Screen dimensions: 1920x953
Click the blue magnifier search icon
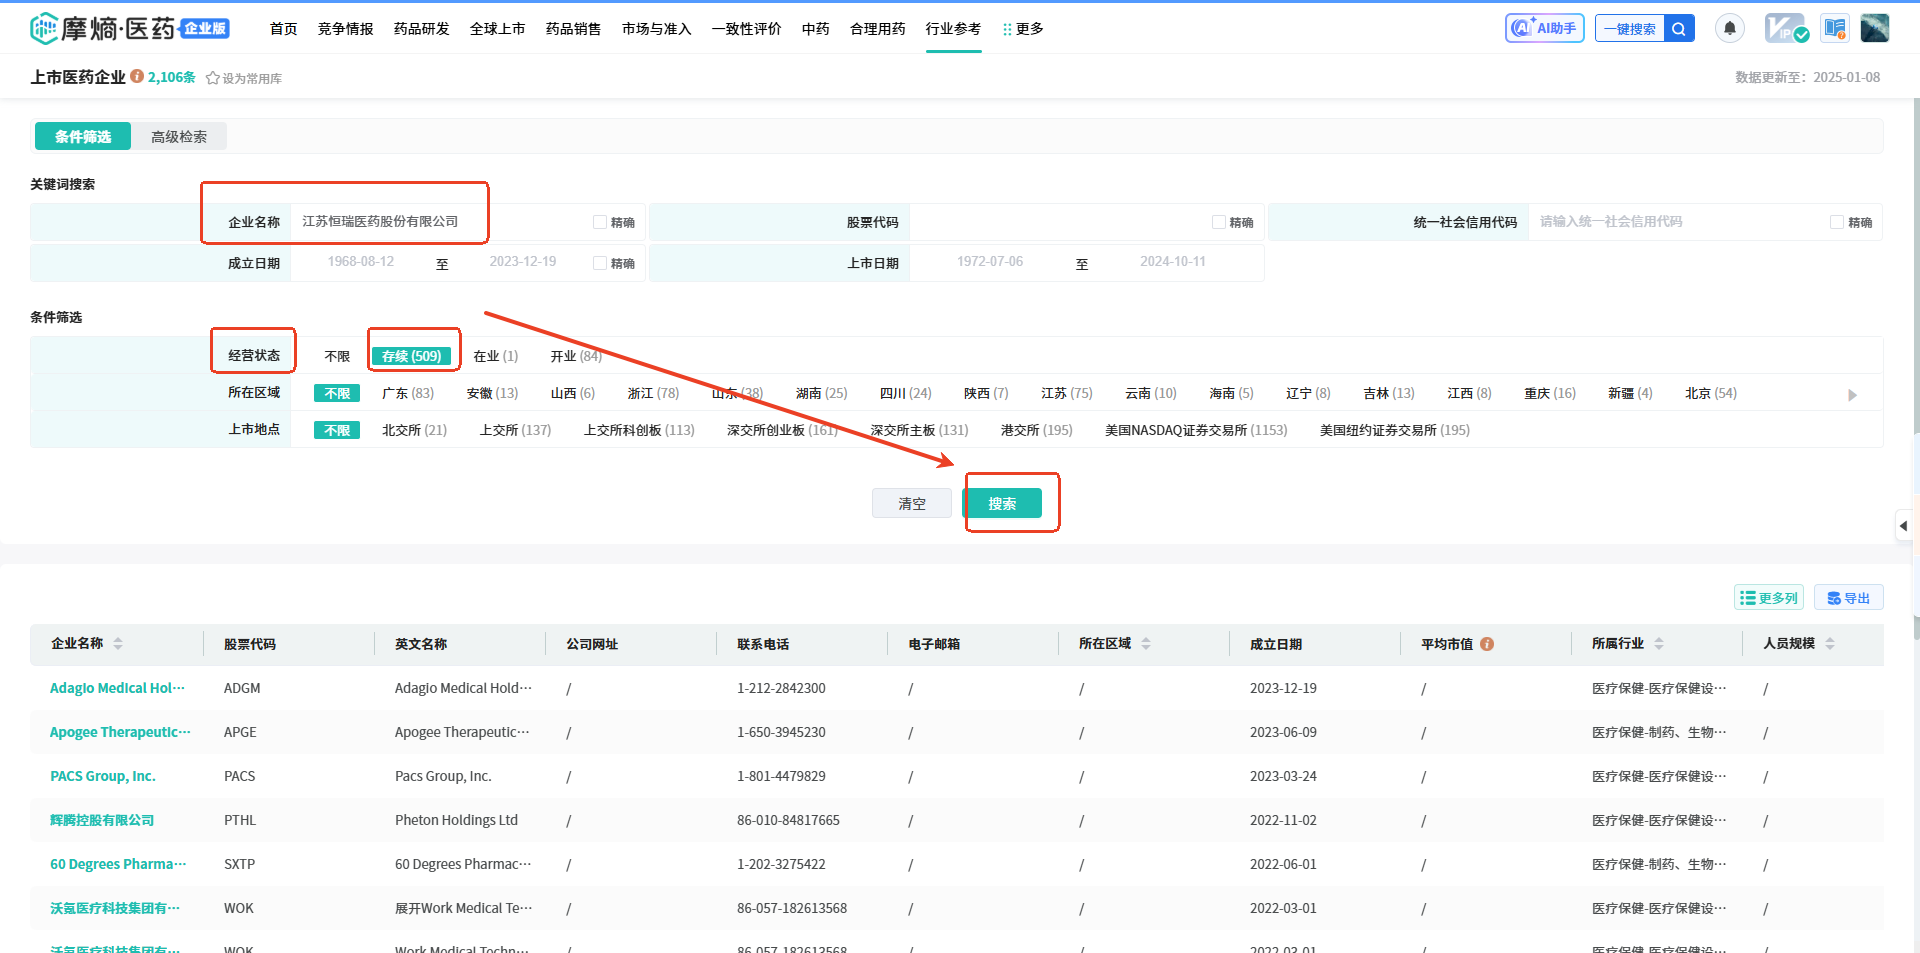tap(1679, 28)
